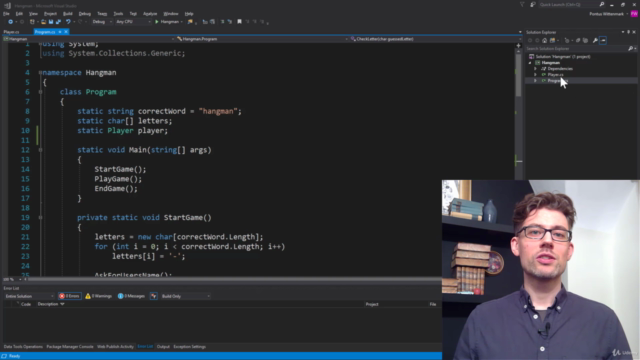
Task: Click the Project column header
Action: click(x=372, y=304)
